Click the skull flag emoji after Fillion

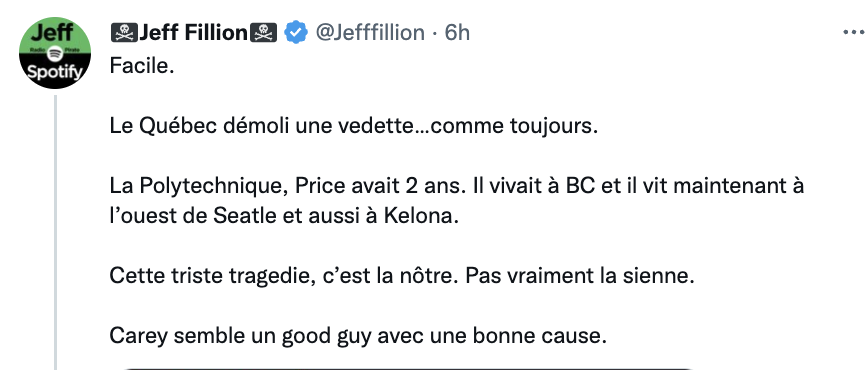point(264,33)
